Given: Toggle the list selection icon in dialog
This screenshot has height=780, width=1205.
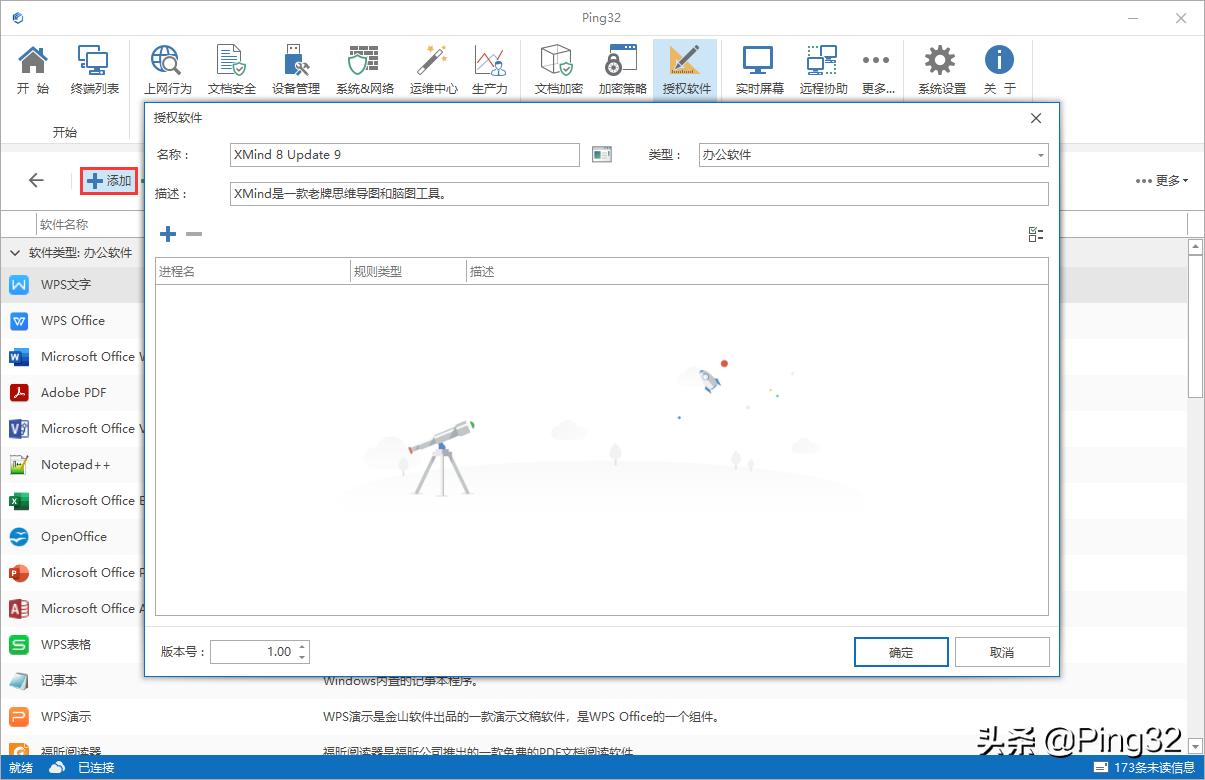Looking at the screenshot, I should [x=1035, y=234].
